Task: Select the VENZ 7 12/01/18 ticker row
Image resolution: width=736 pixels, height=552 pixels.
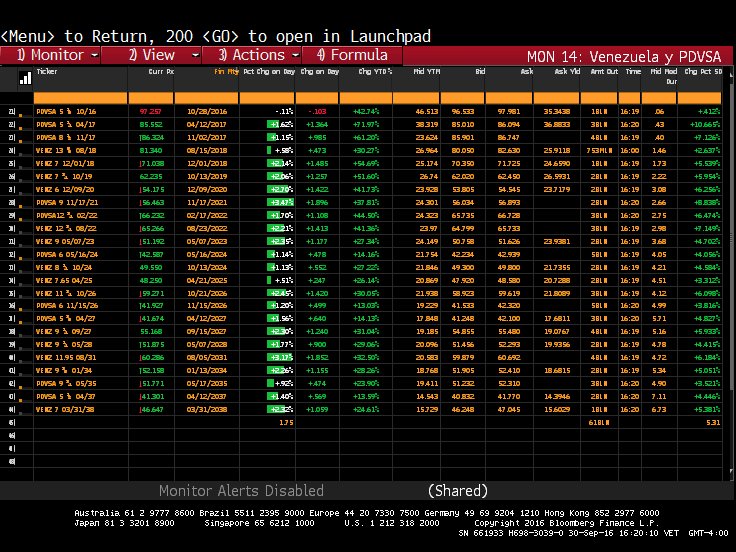Action: pos(65,163)
